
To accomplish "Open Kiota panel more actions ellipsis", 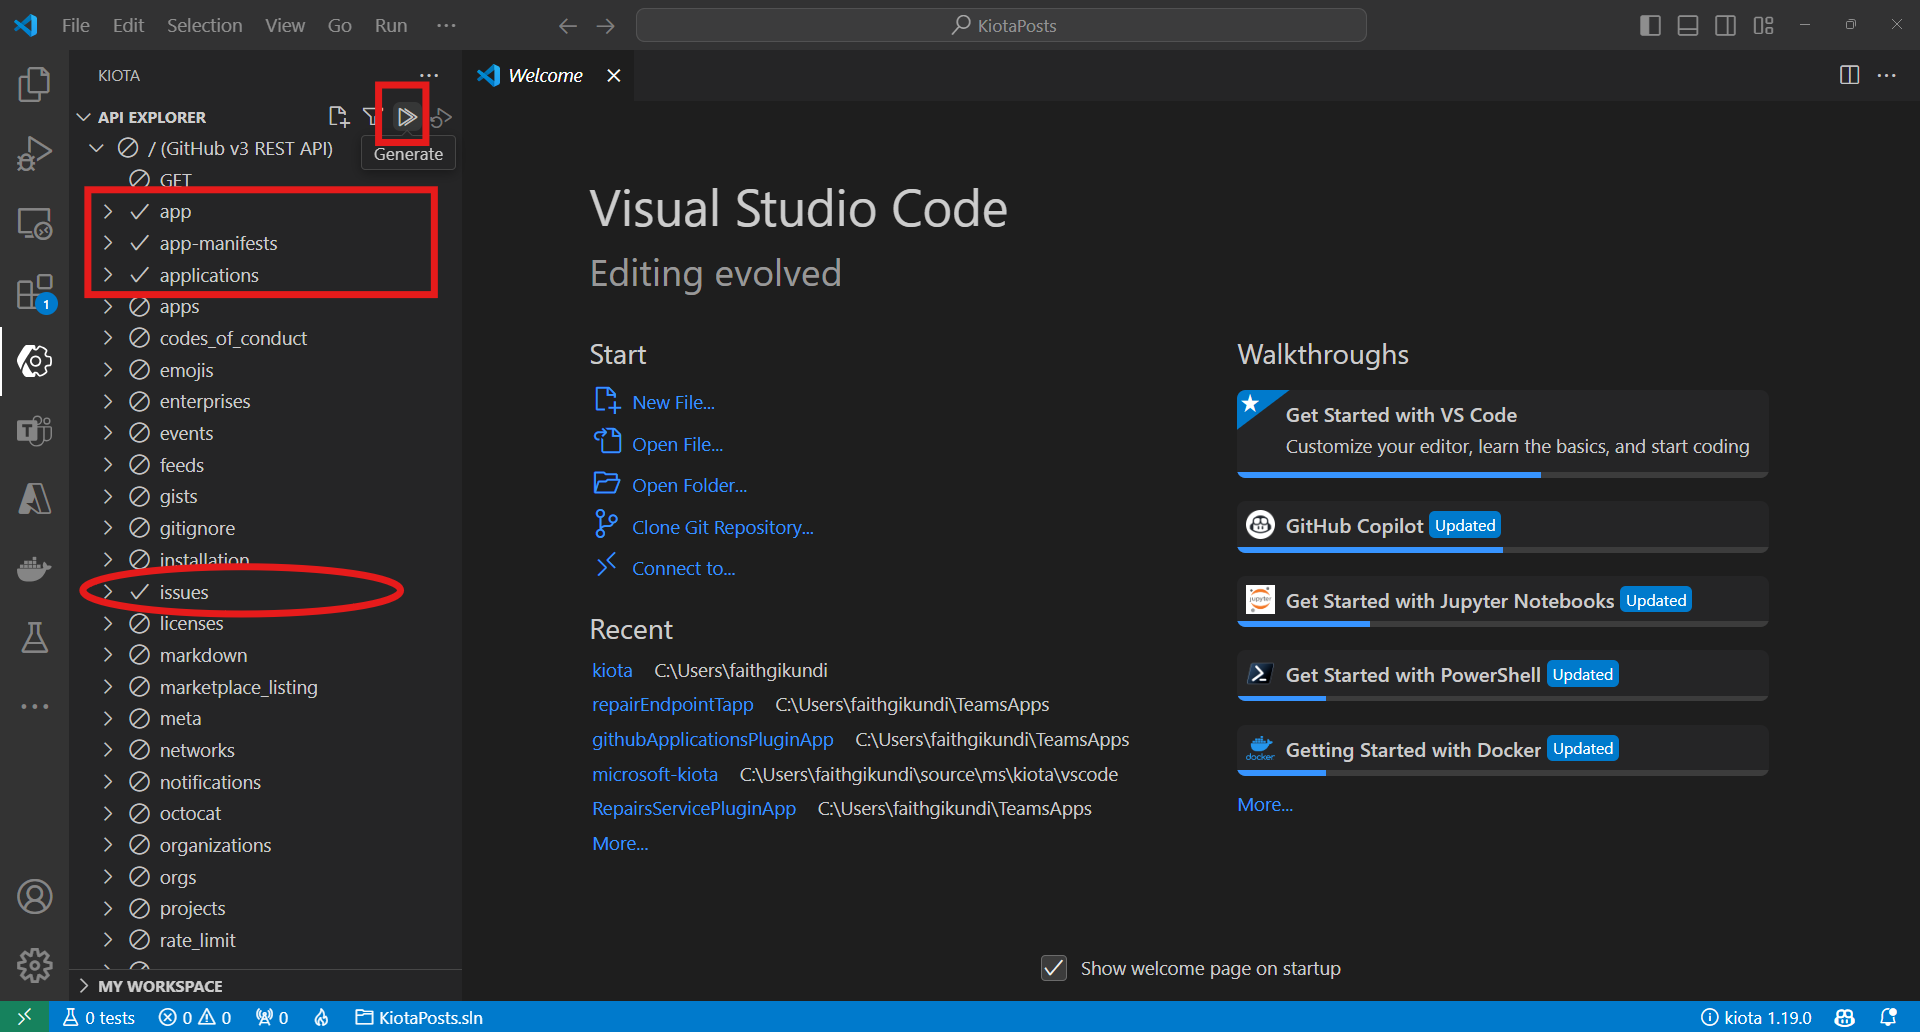I will [x=429, y=76].
